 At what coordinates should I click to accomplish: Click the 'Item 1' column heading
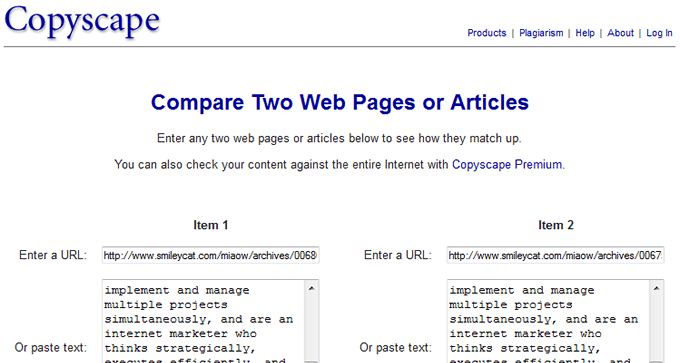coord(211,225)
